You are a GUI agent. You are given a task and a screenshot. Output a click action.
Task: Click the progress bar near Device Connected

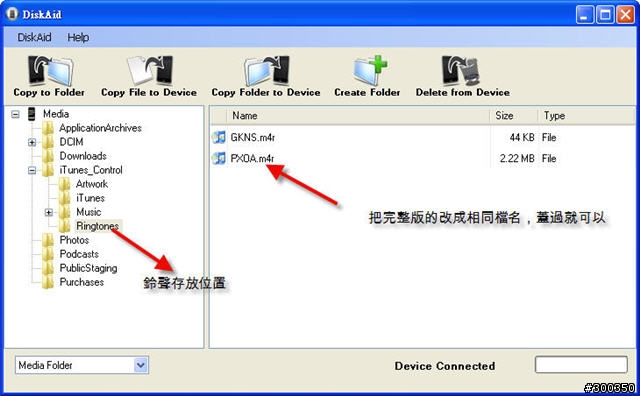tap(581, 365)
